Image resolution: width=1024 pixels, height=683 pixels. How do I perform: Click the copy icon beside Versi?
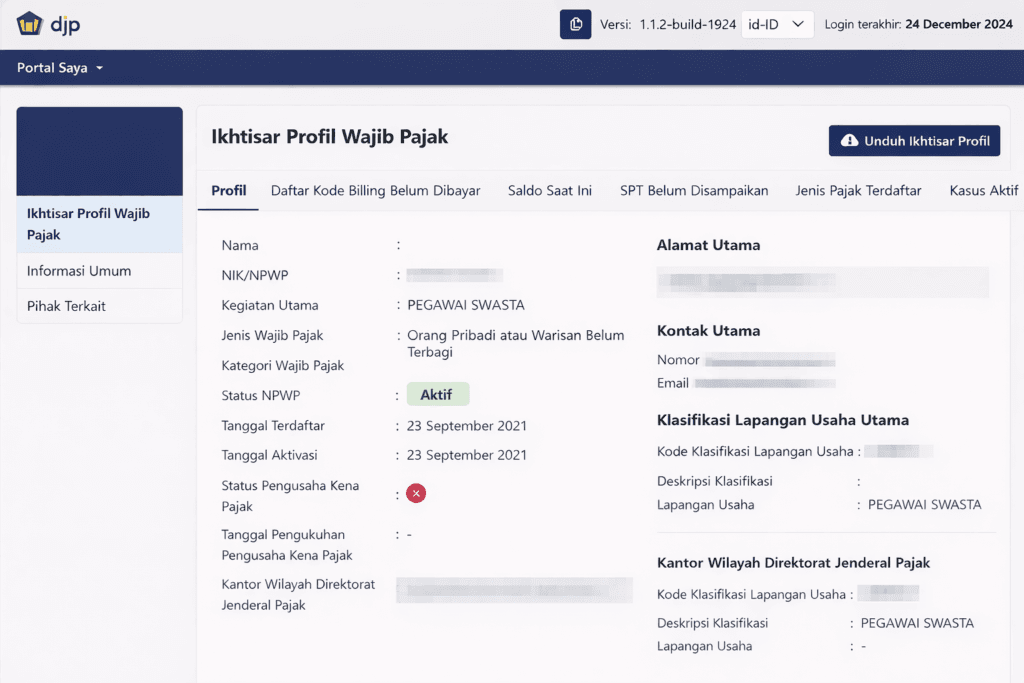[575, 25]
